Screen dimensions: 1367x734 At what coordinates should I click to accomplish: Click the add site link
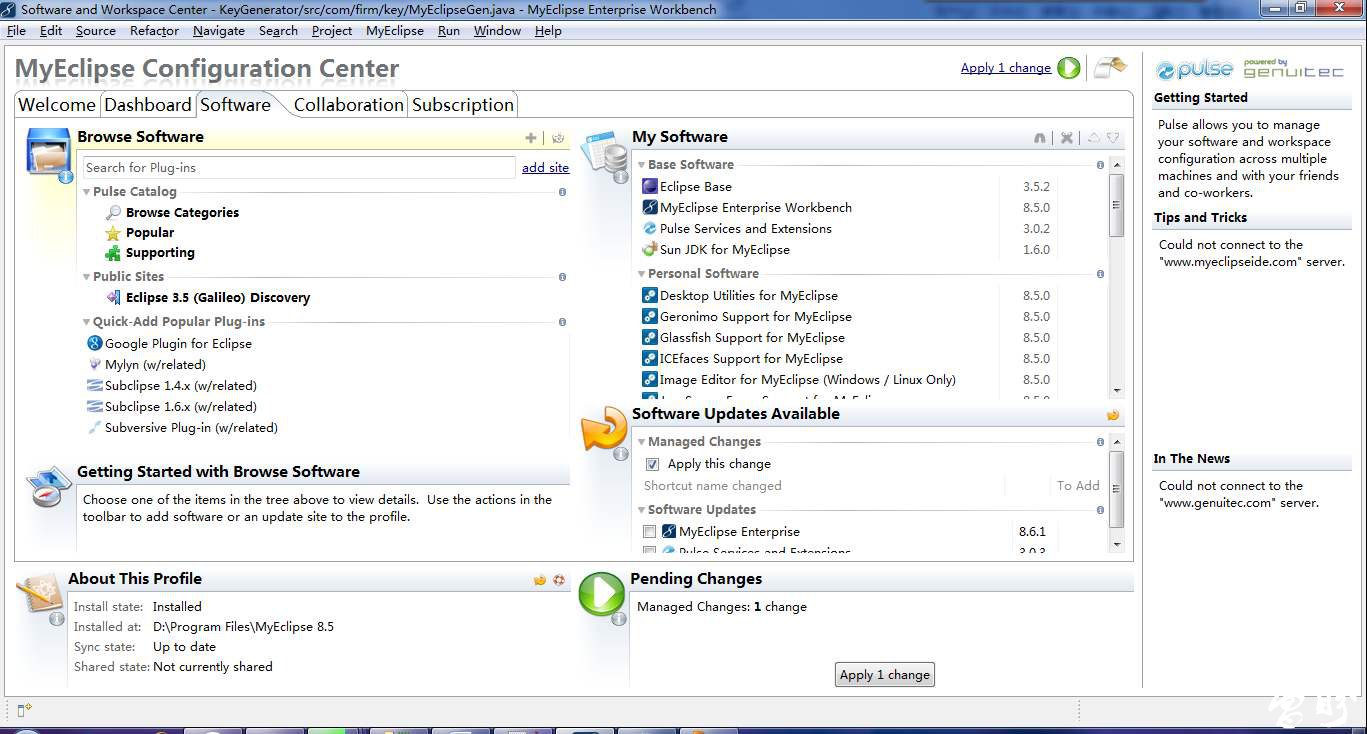tap(545, 168)
